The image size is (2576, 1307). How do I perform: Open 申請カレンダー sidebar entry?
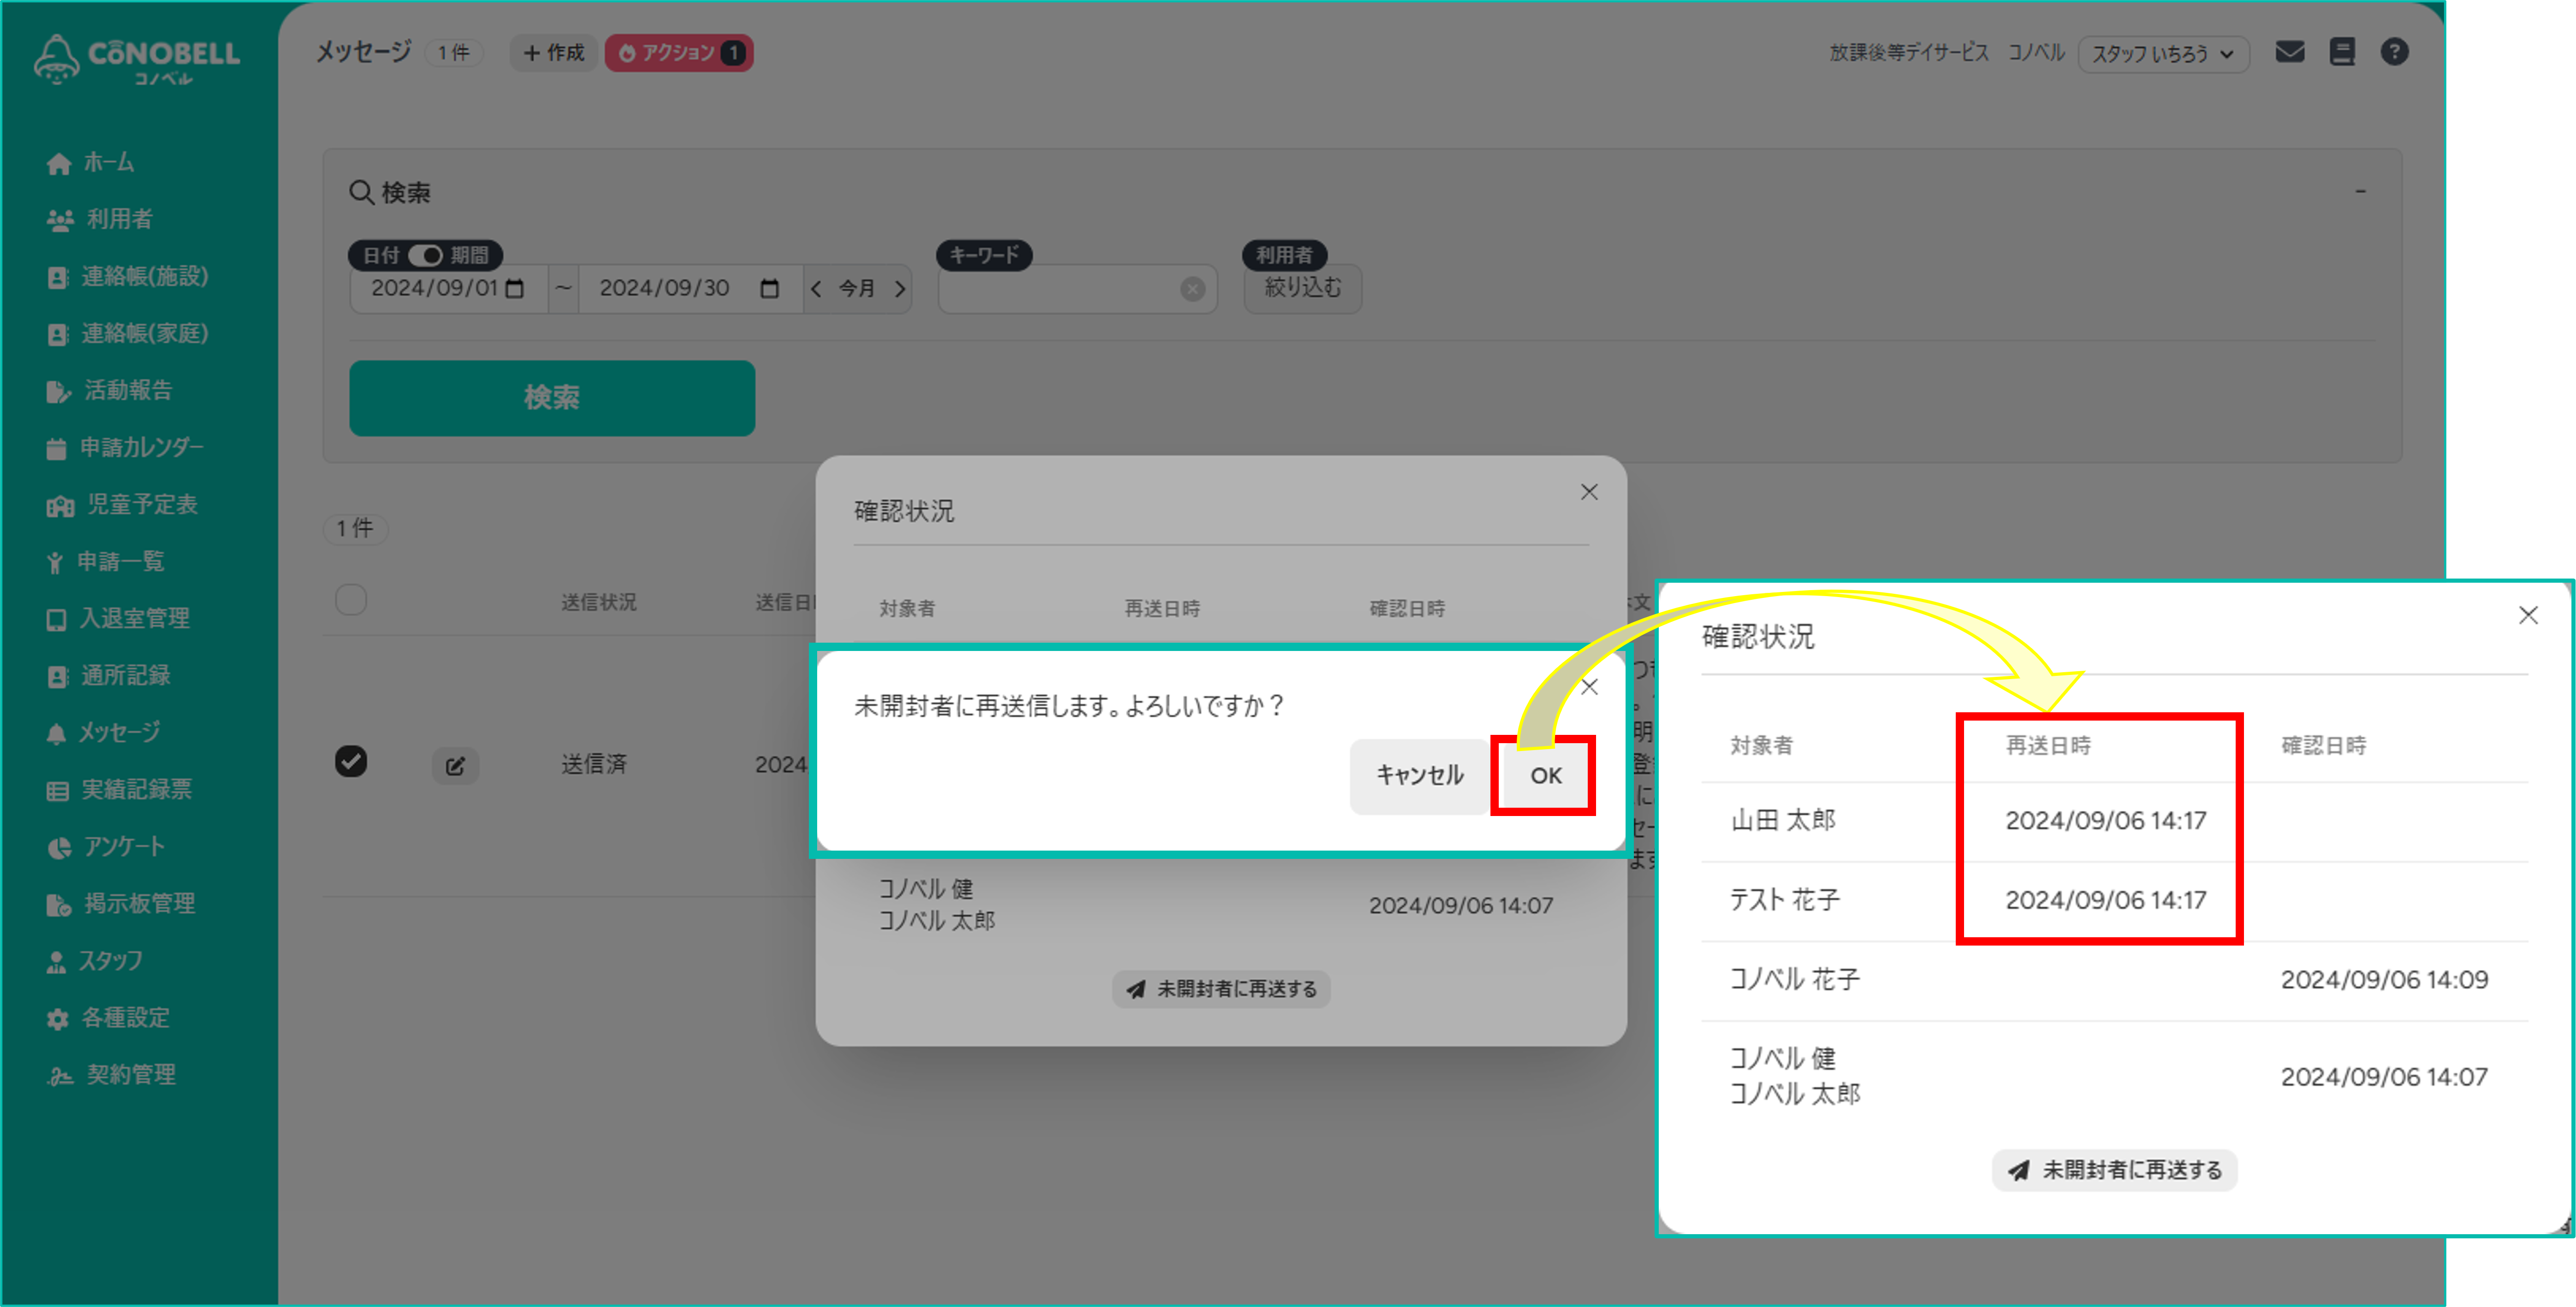coord(125,447)
